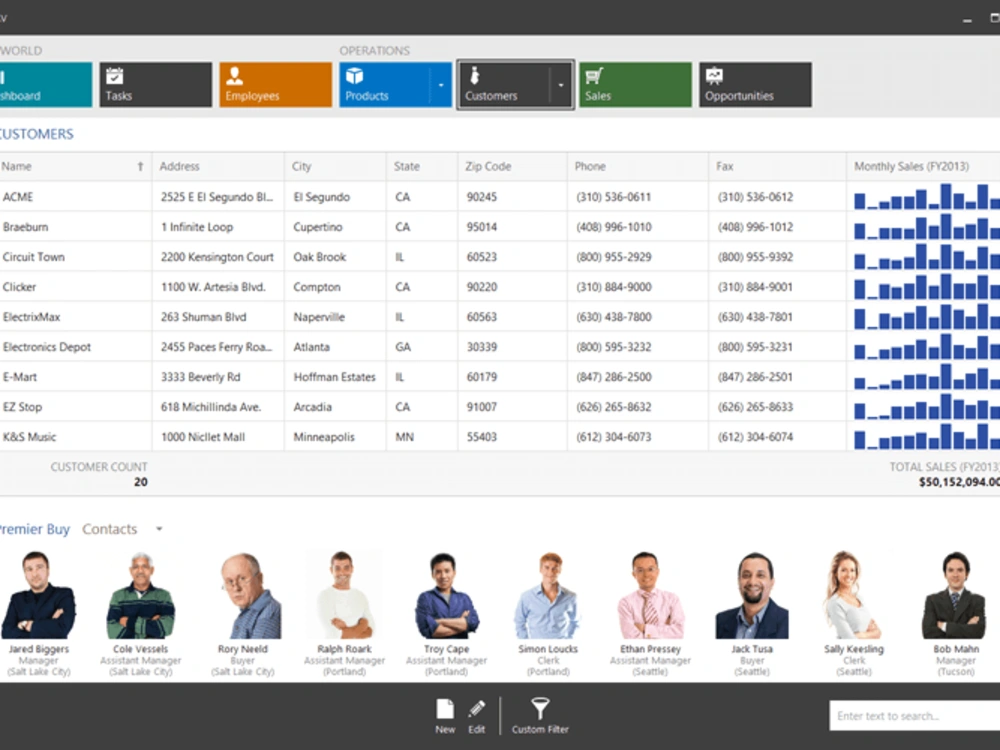The width and height of the screenshot is (1000, 750).
Task: Sort by the Fax column header
Action: pyautogui.click(x=777, y=166)
